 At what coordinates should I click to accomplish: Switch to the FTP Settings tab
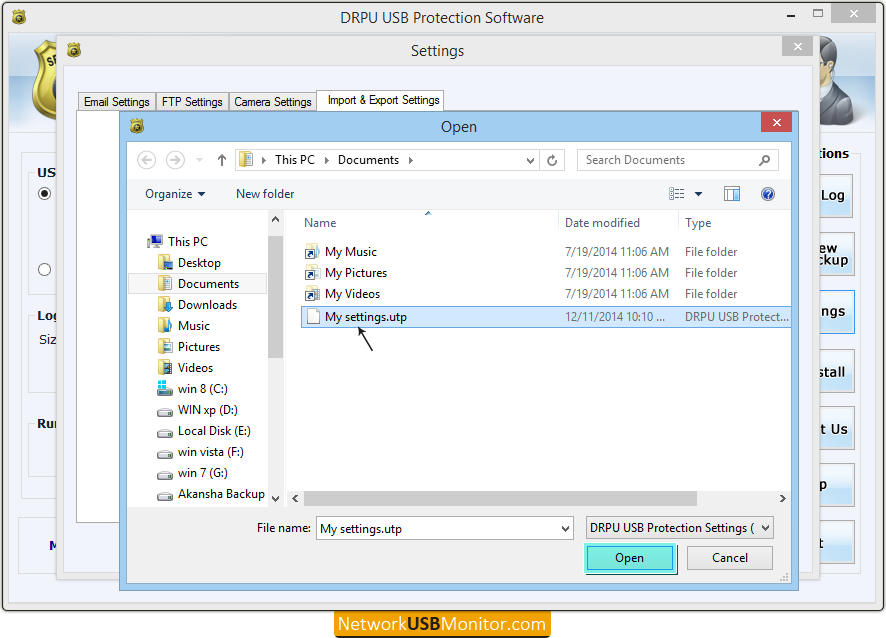[192, 102]
